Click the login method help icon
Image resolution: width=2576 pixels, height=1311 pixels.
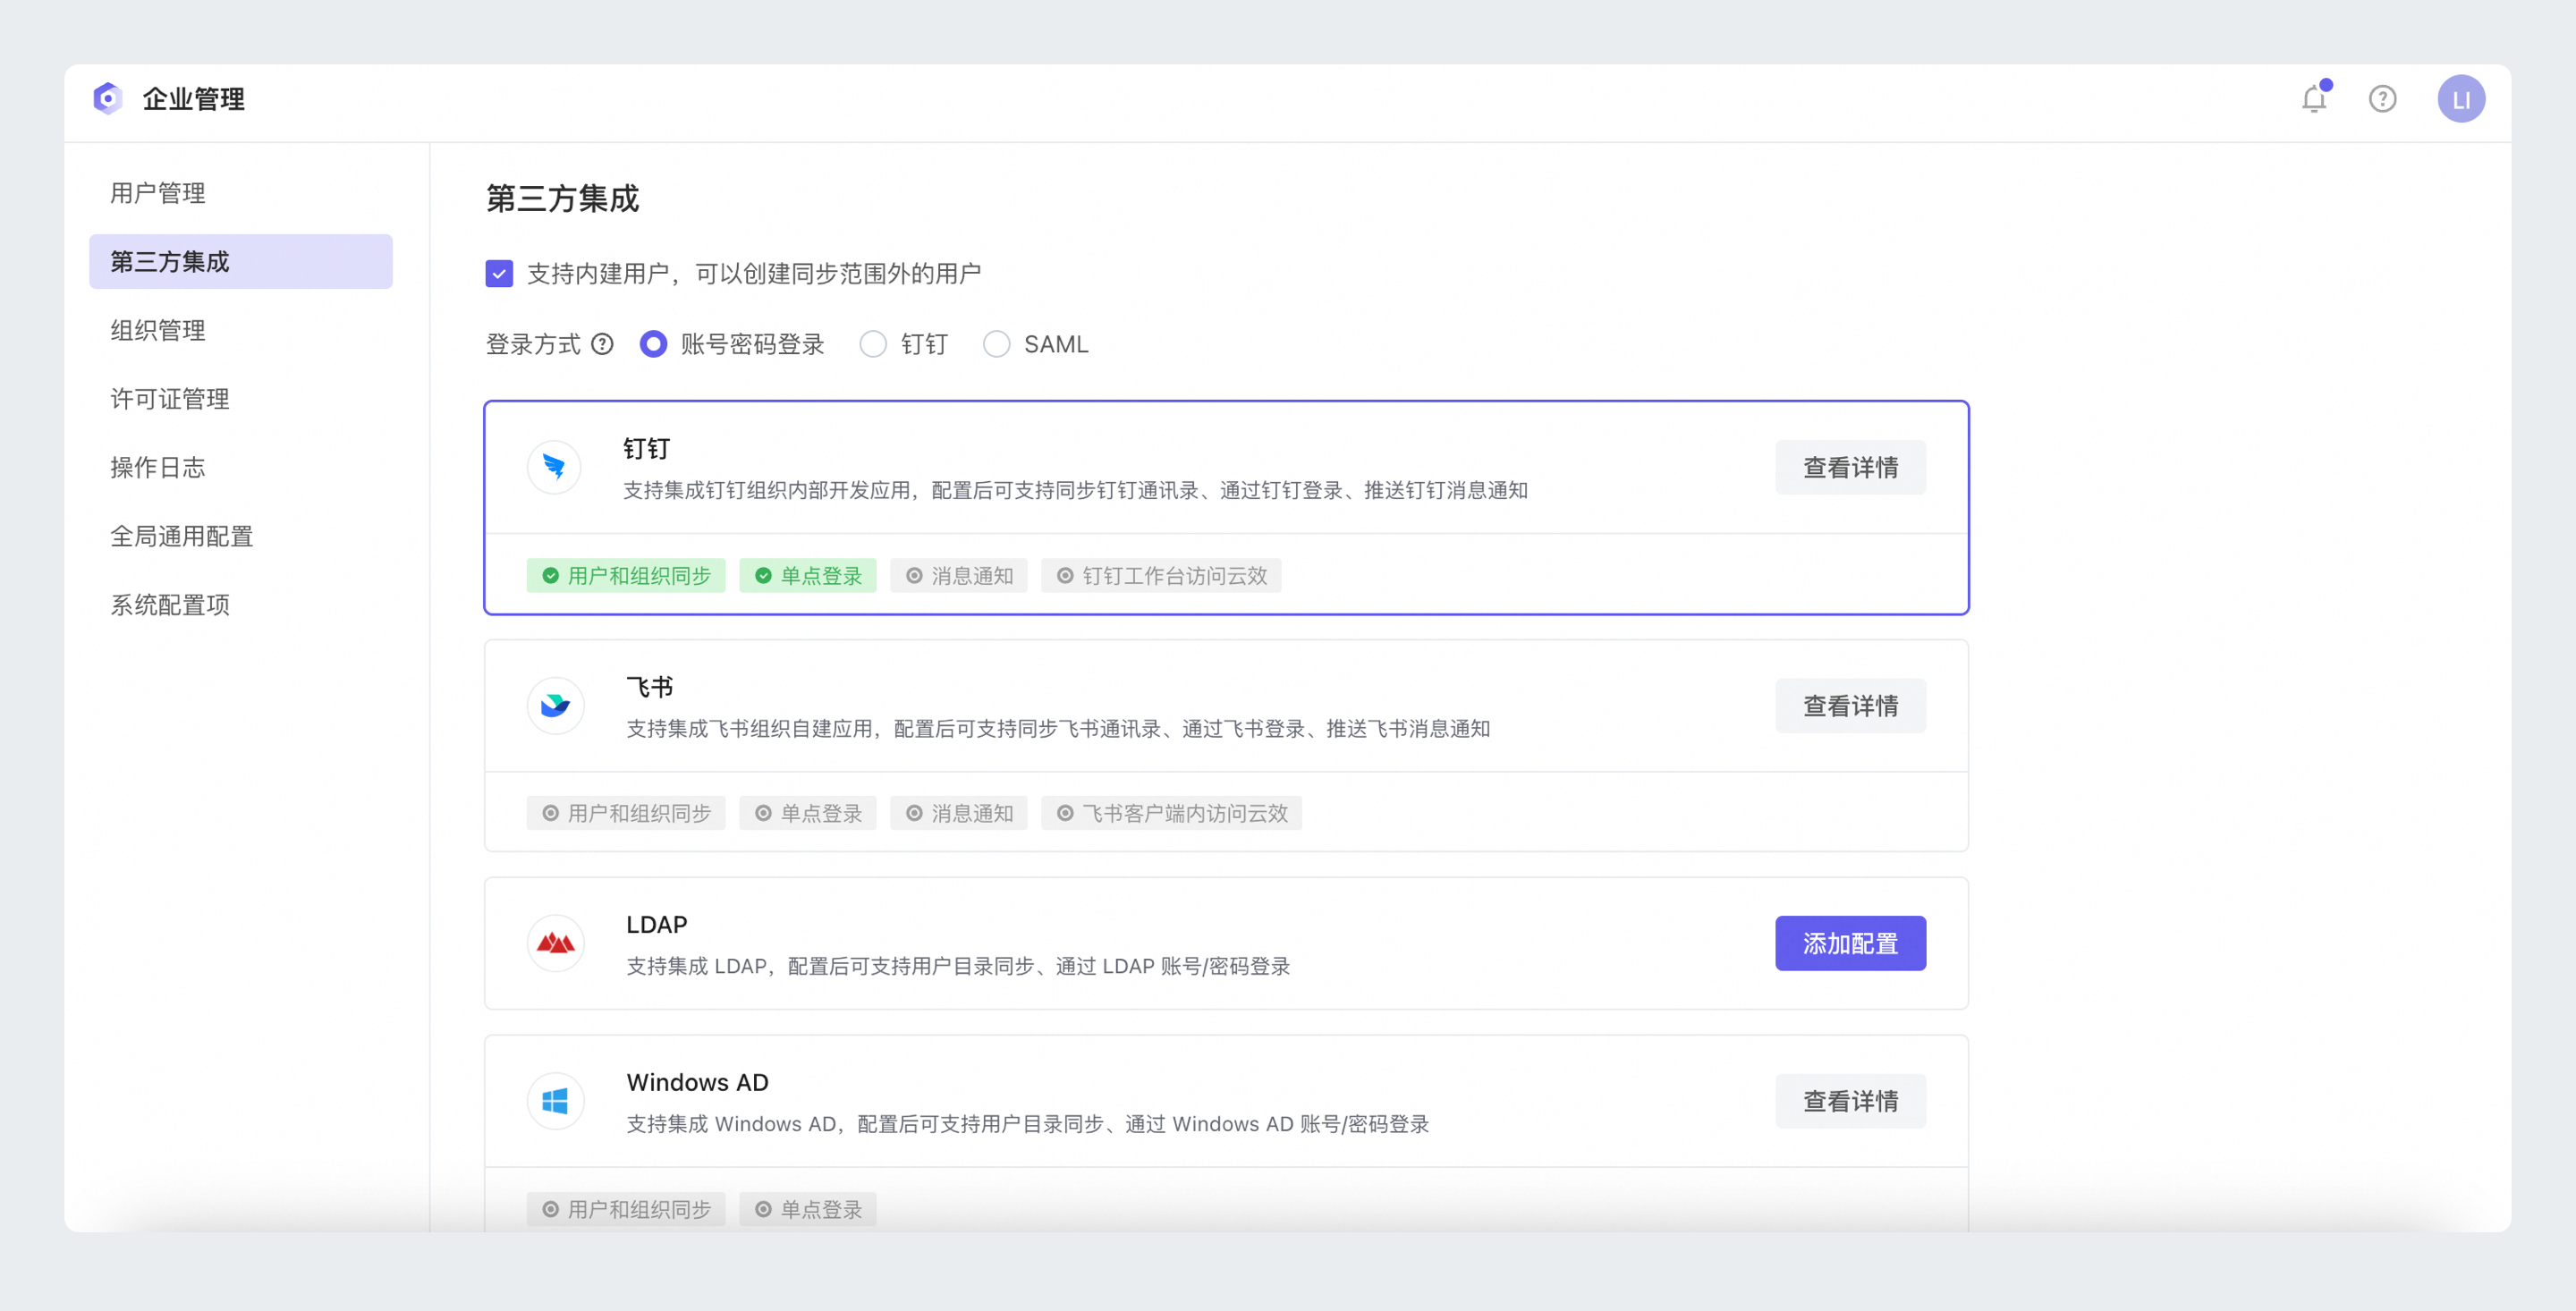pyautogui.click(x=602, y=344)
